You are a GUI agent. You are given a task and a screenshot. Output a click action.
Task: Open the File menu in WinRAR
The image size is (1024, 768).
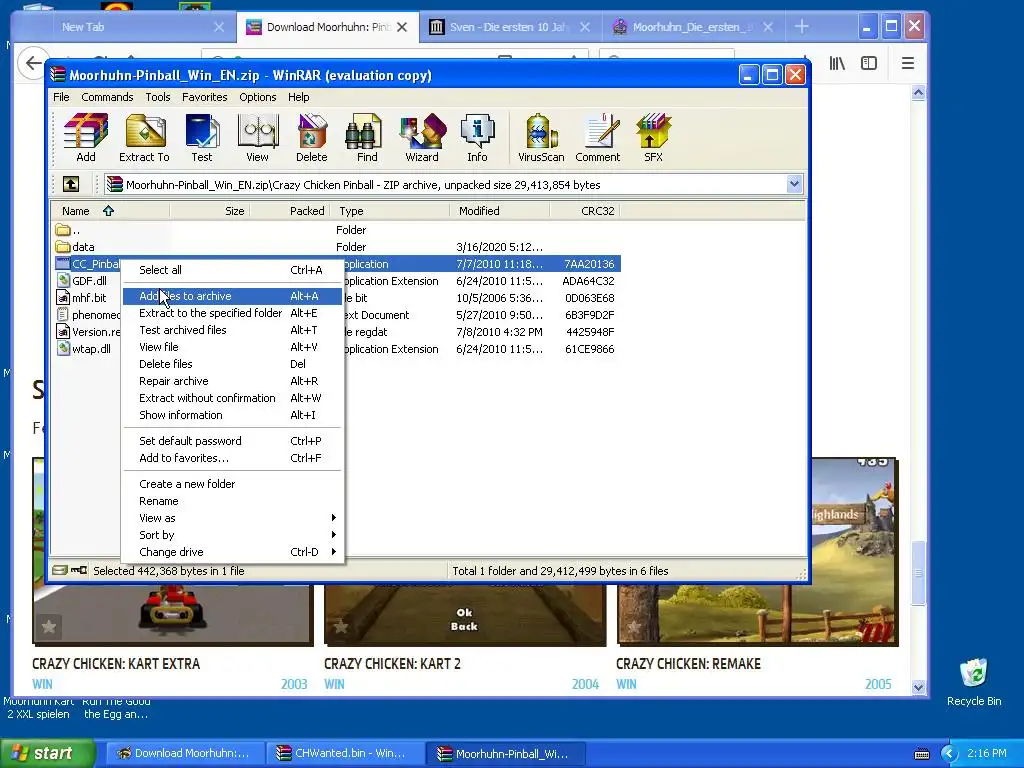(61, 97)
